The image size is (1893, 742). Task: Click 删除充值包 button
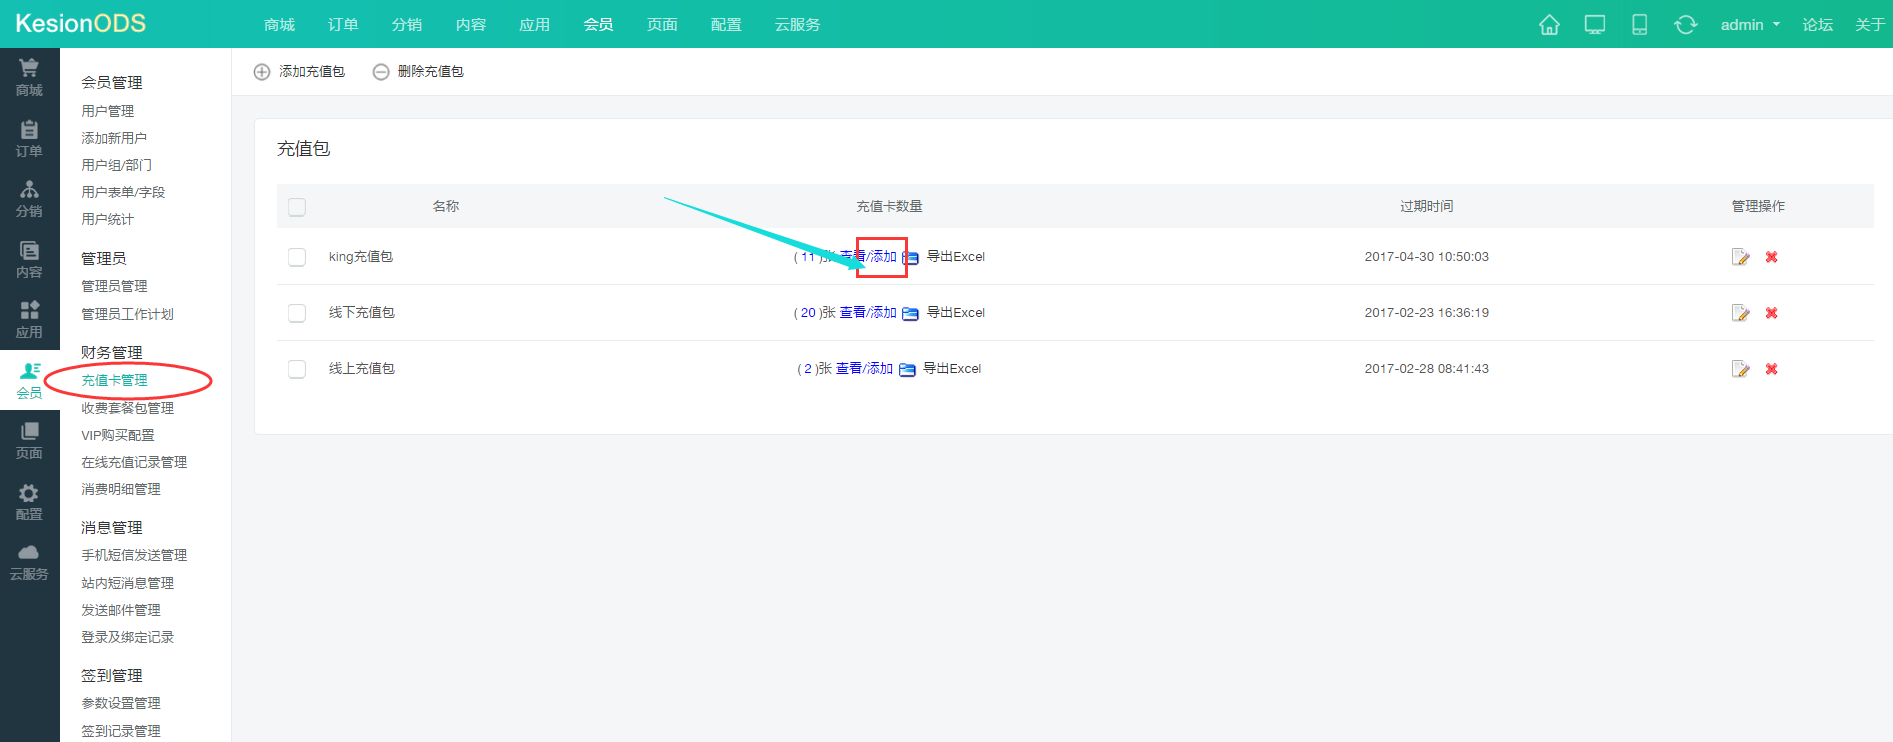click(x=418, y=72)
